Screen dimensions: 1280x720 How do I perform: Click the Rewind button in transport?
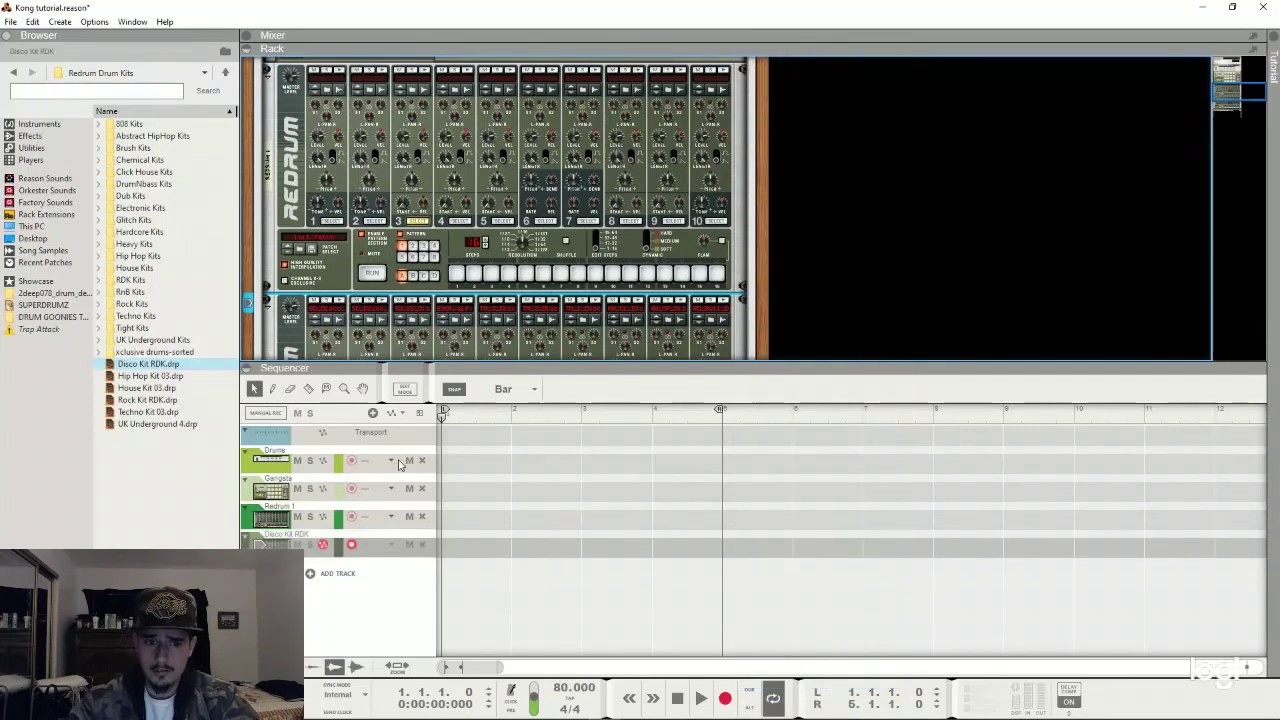pyautogui.click(x=629, y=699)
